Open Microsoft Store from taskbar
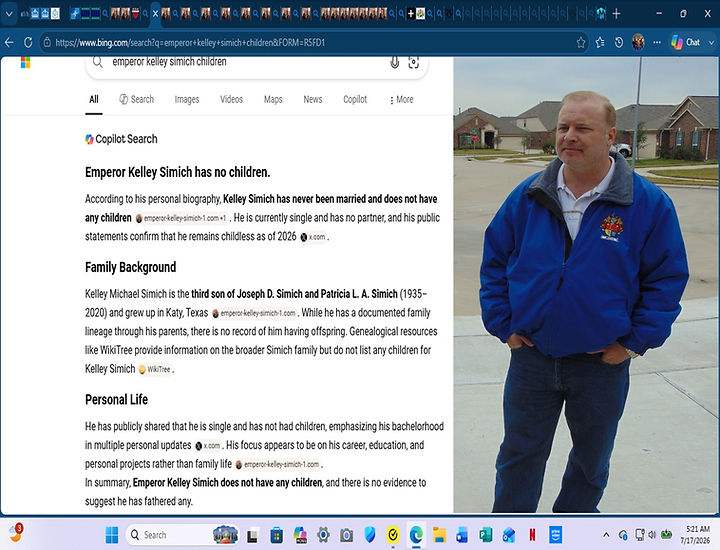This screenshot has width=720, height=550. click(x=276, y=535)
